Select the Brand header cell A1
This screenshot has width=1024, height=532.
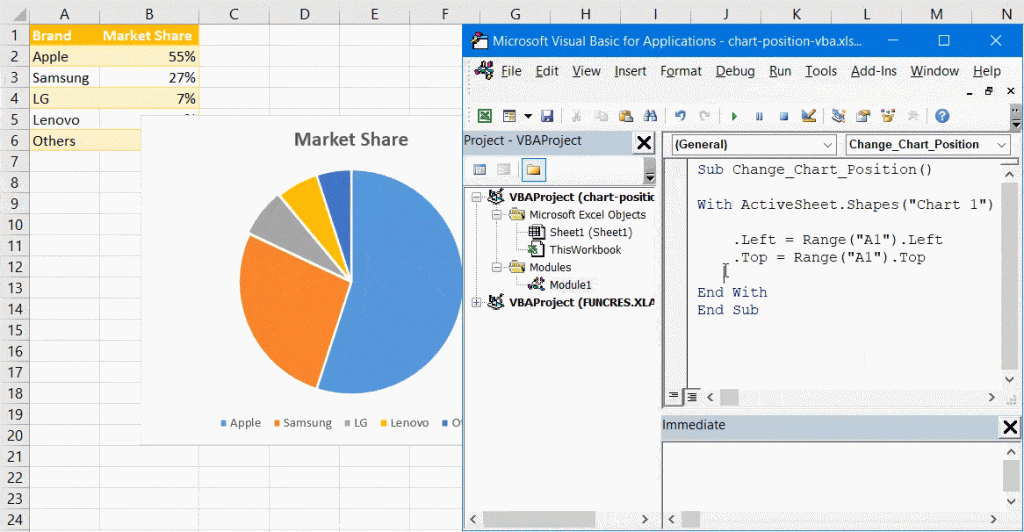(x=64, y=35)
